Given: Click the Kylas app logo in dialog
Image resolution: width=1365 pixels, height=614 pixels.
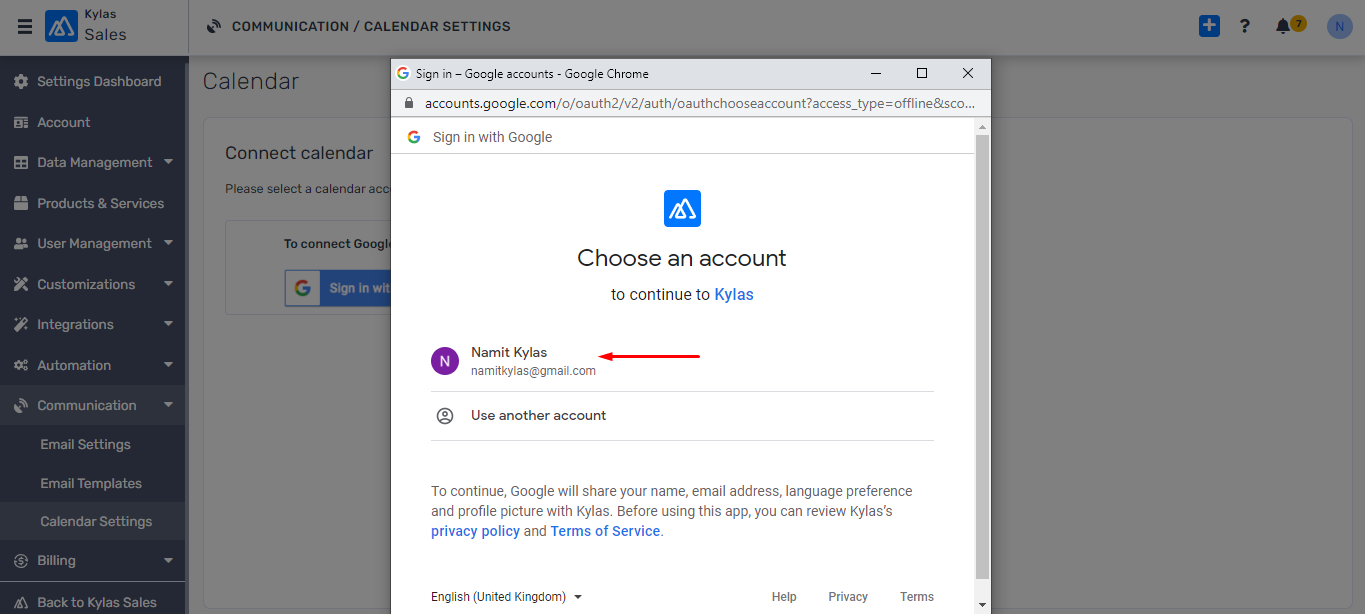Looking at the screenshot, I should coord(682,208).
